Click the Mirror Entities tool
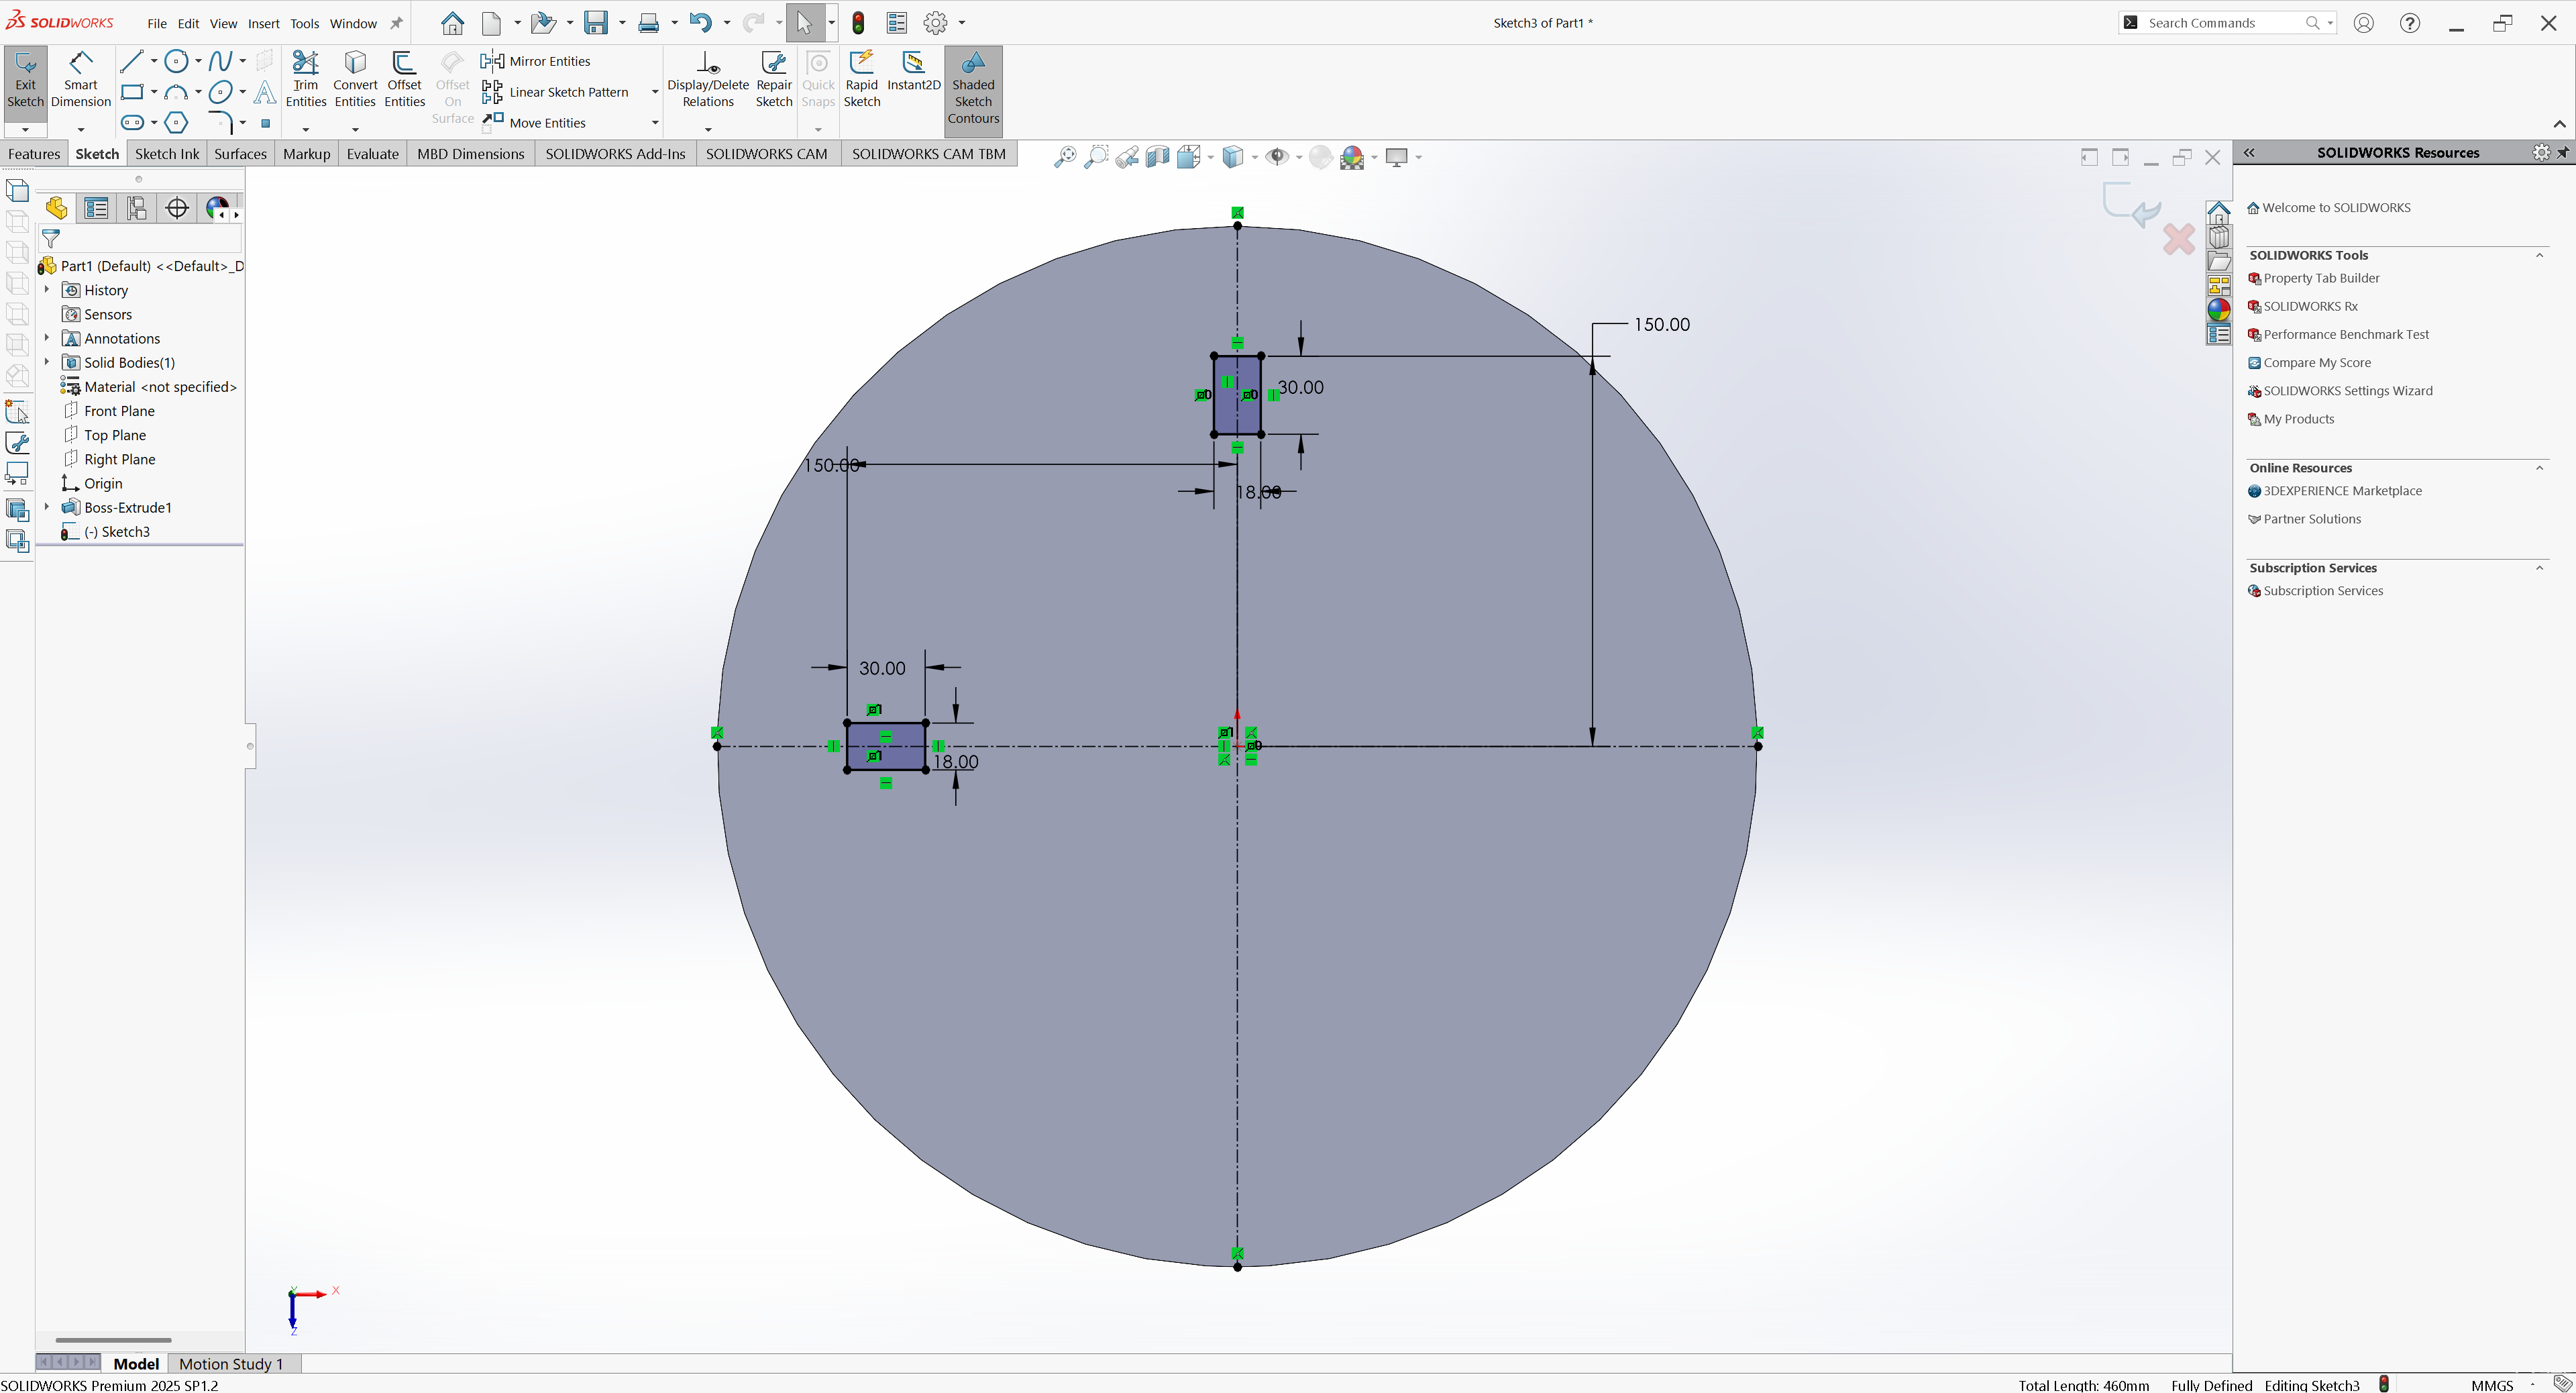 coord(548,61)
